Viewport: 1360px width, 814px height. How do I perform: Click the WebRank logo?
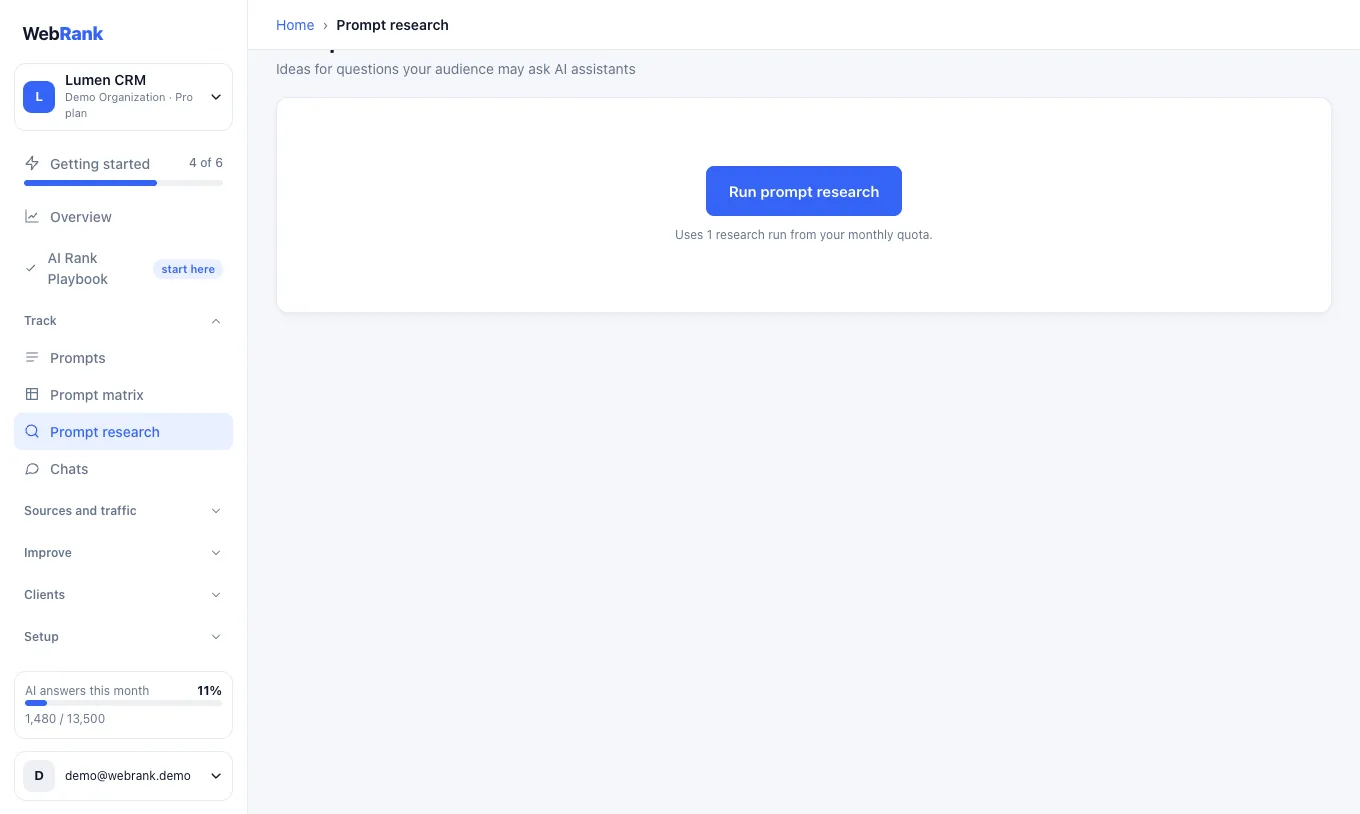63,33
